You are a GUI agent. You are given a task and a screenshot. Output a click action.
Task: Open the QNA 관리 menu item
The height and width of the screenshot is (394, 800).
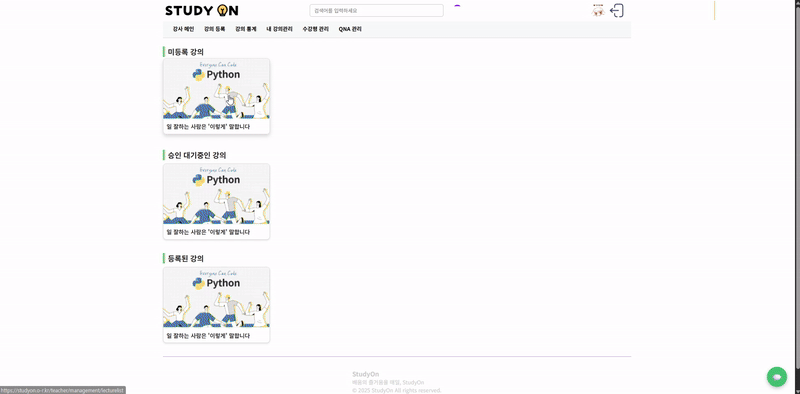point(350,30)
